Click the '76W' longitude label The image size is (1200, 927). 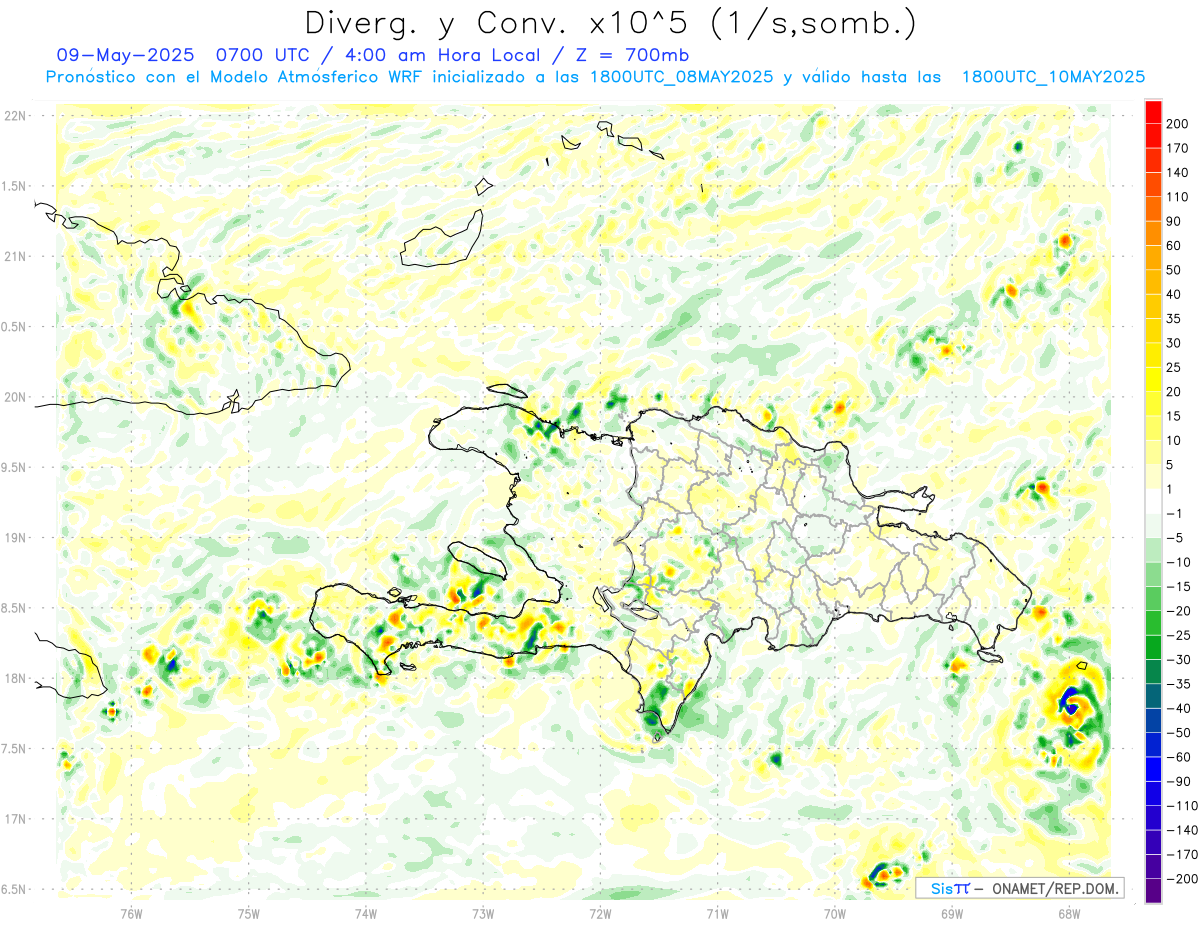pos(132,914)
